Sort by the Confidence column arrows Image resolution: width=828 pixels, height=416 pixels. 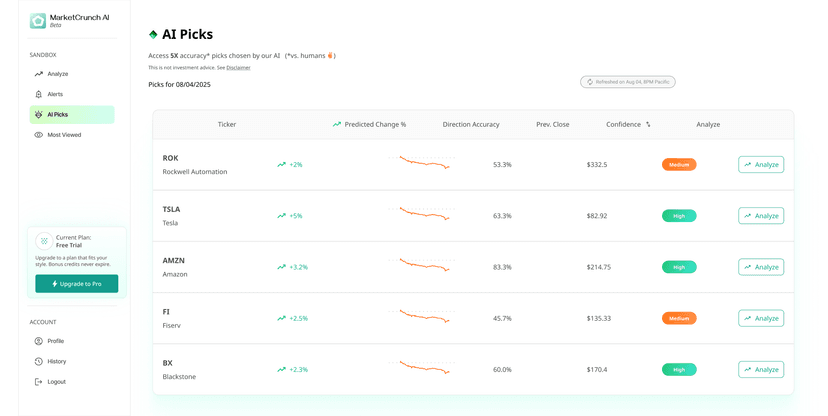pyautogui.click(x=648, y=125)
